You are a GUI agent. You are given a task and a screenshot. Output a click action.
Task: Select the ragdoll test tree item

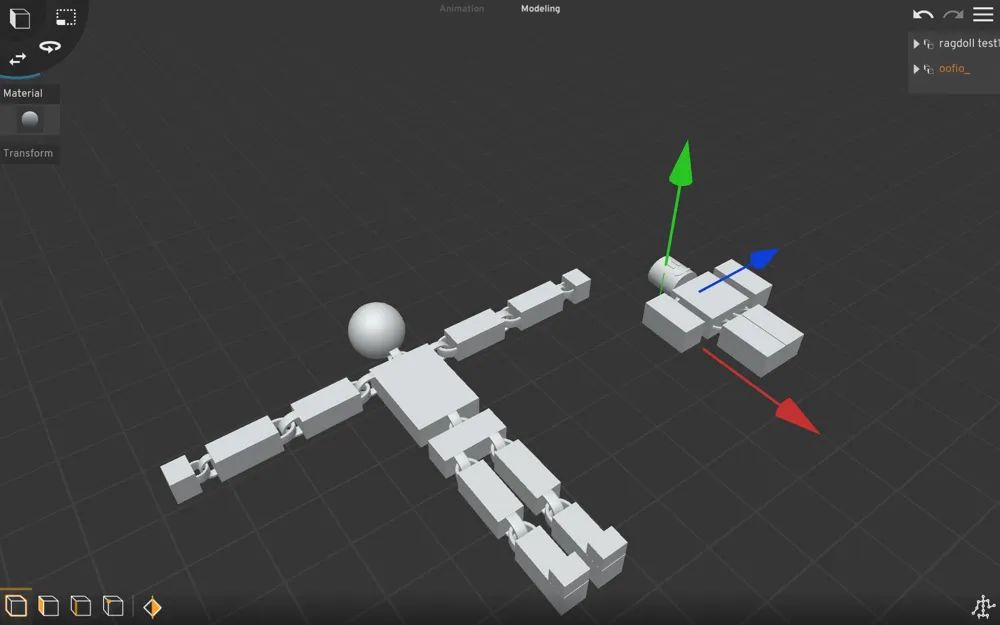pyautogui.click(x=969, y=43)
